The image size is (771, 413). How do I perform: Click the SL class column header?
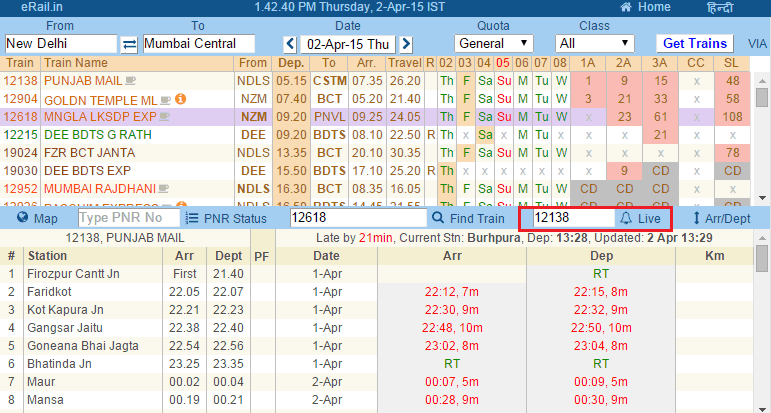coord(732,63)
